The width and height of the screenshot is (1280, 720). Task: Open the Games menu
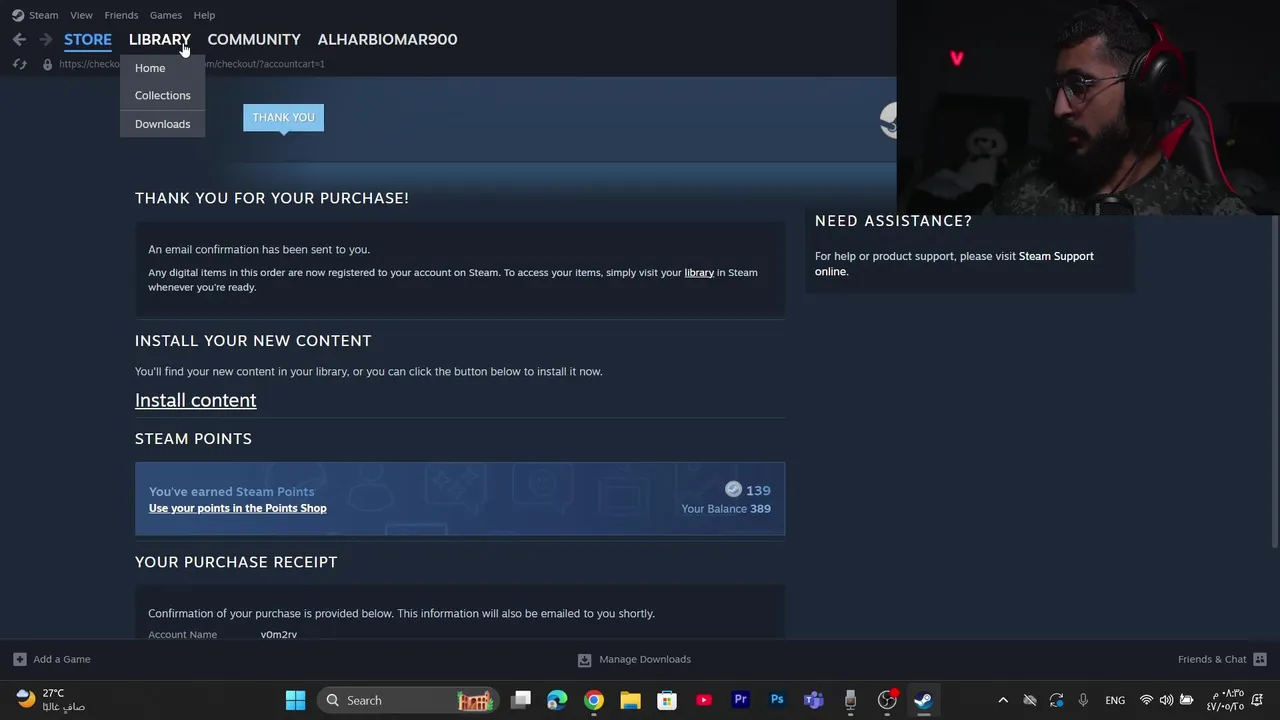165,15
